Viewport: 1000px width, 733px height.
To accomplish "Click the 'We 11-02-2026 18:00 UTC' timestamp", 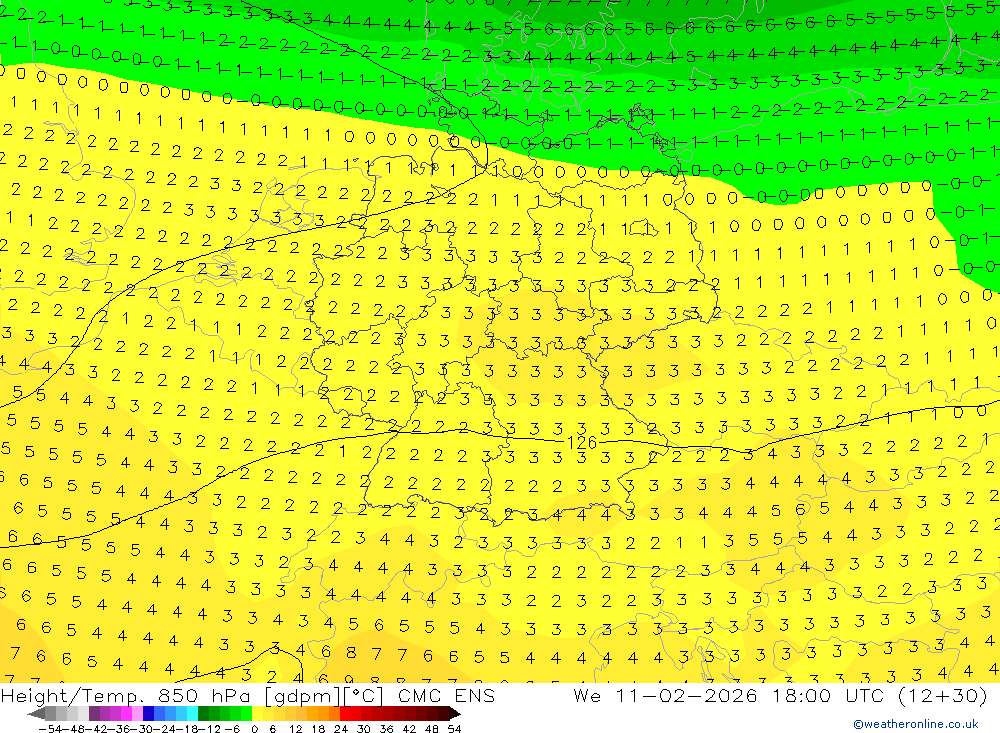I will tap(730, 695).
